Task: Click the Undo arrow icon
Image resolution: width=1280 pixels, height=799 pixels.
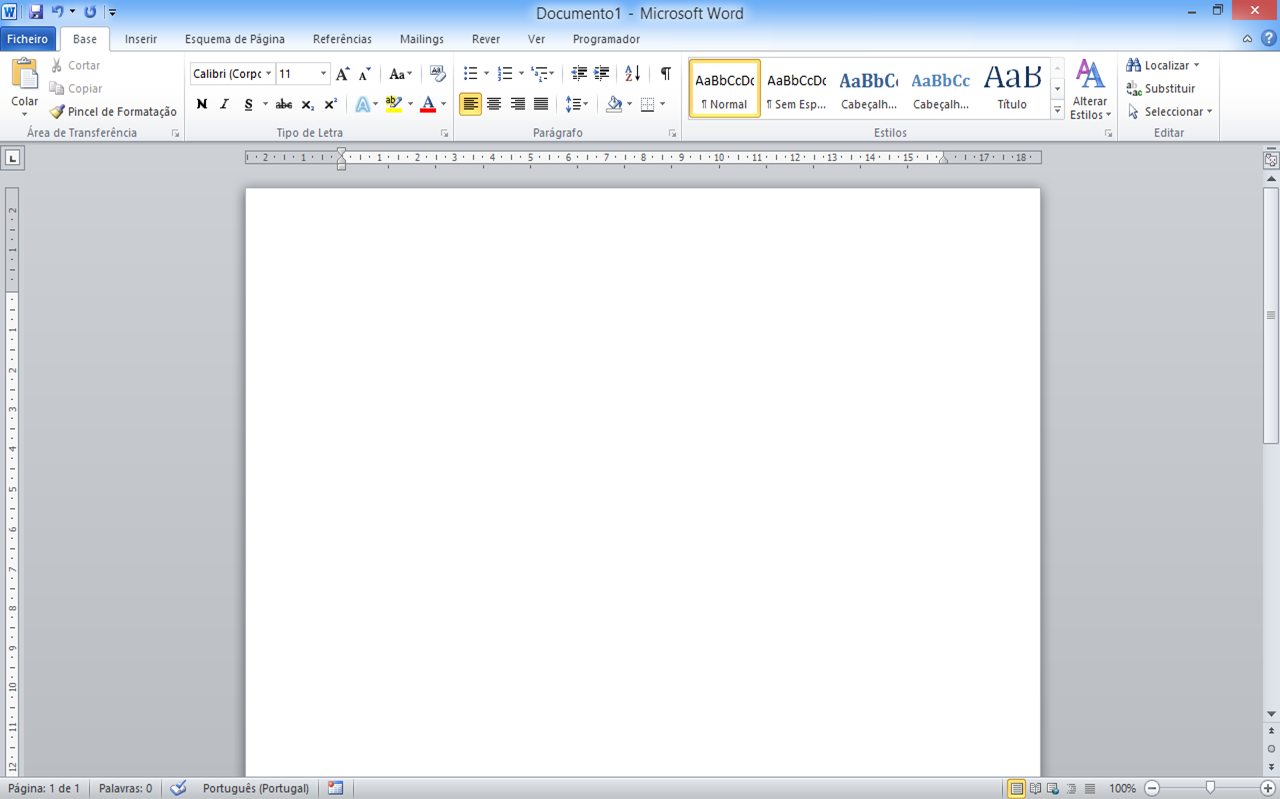Action: 58,12
